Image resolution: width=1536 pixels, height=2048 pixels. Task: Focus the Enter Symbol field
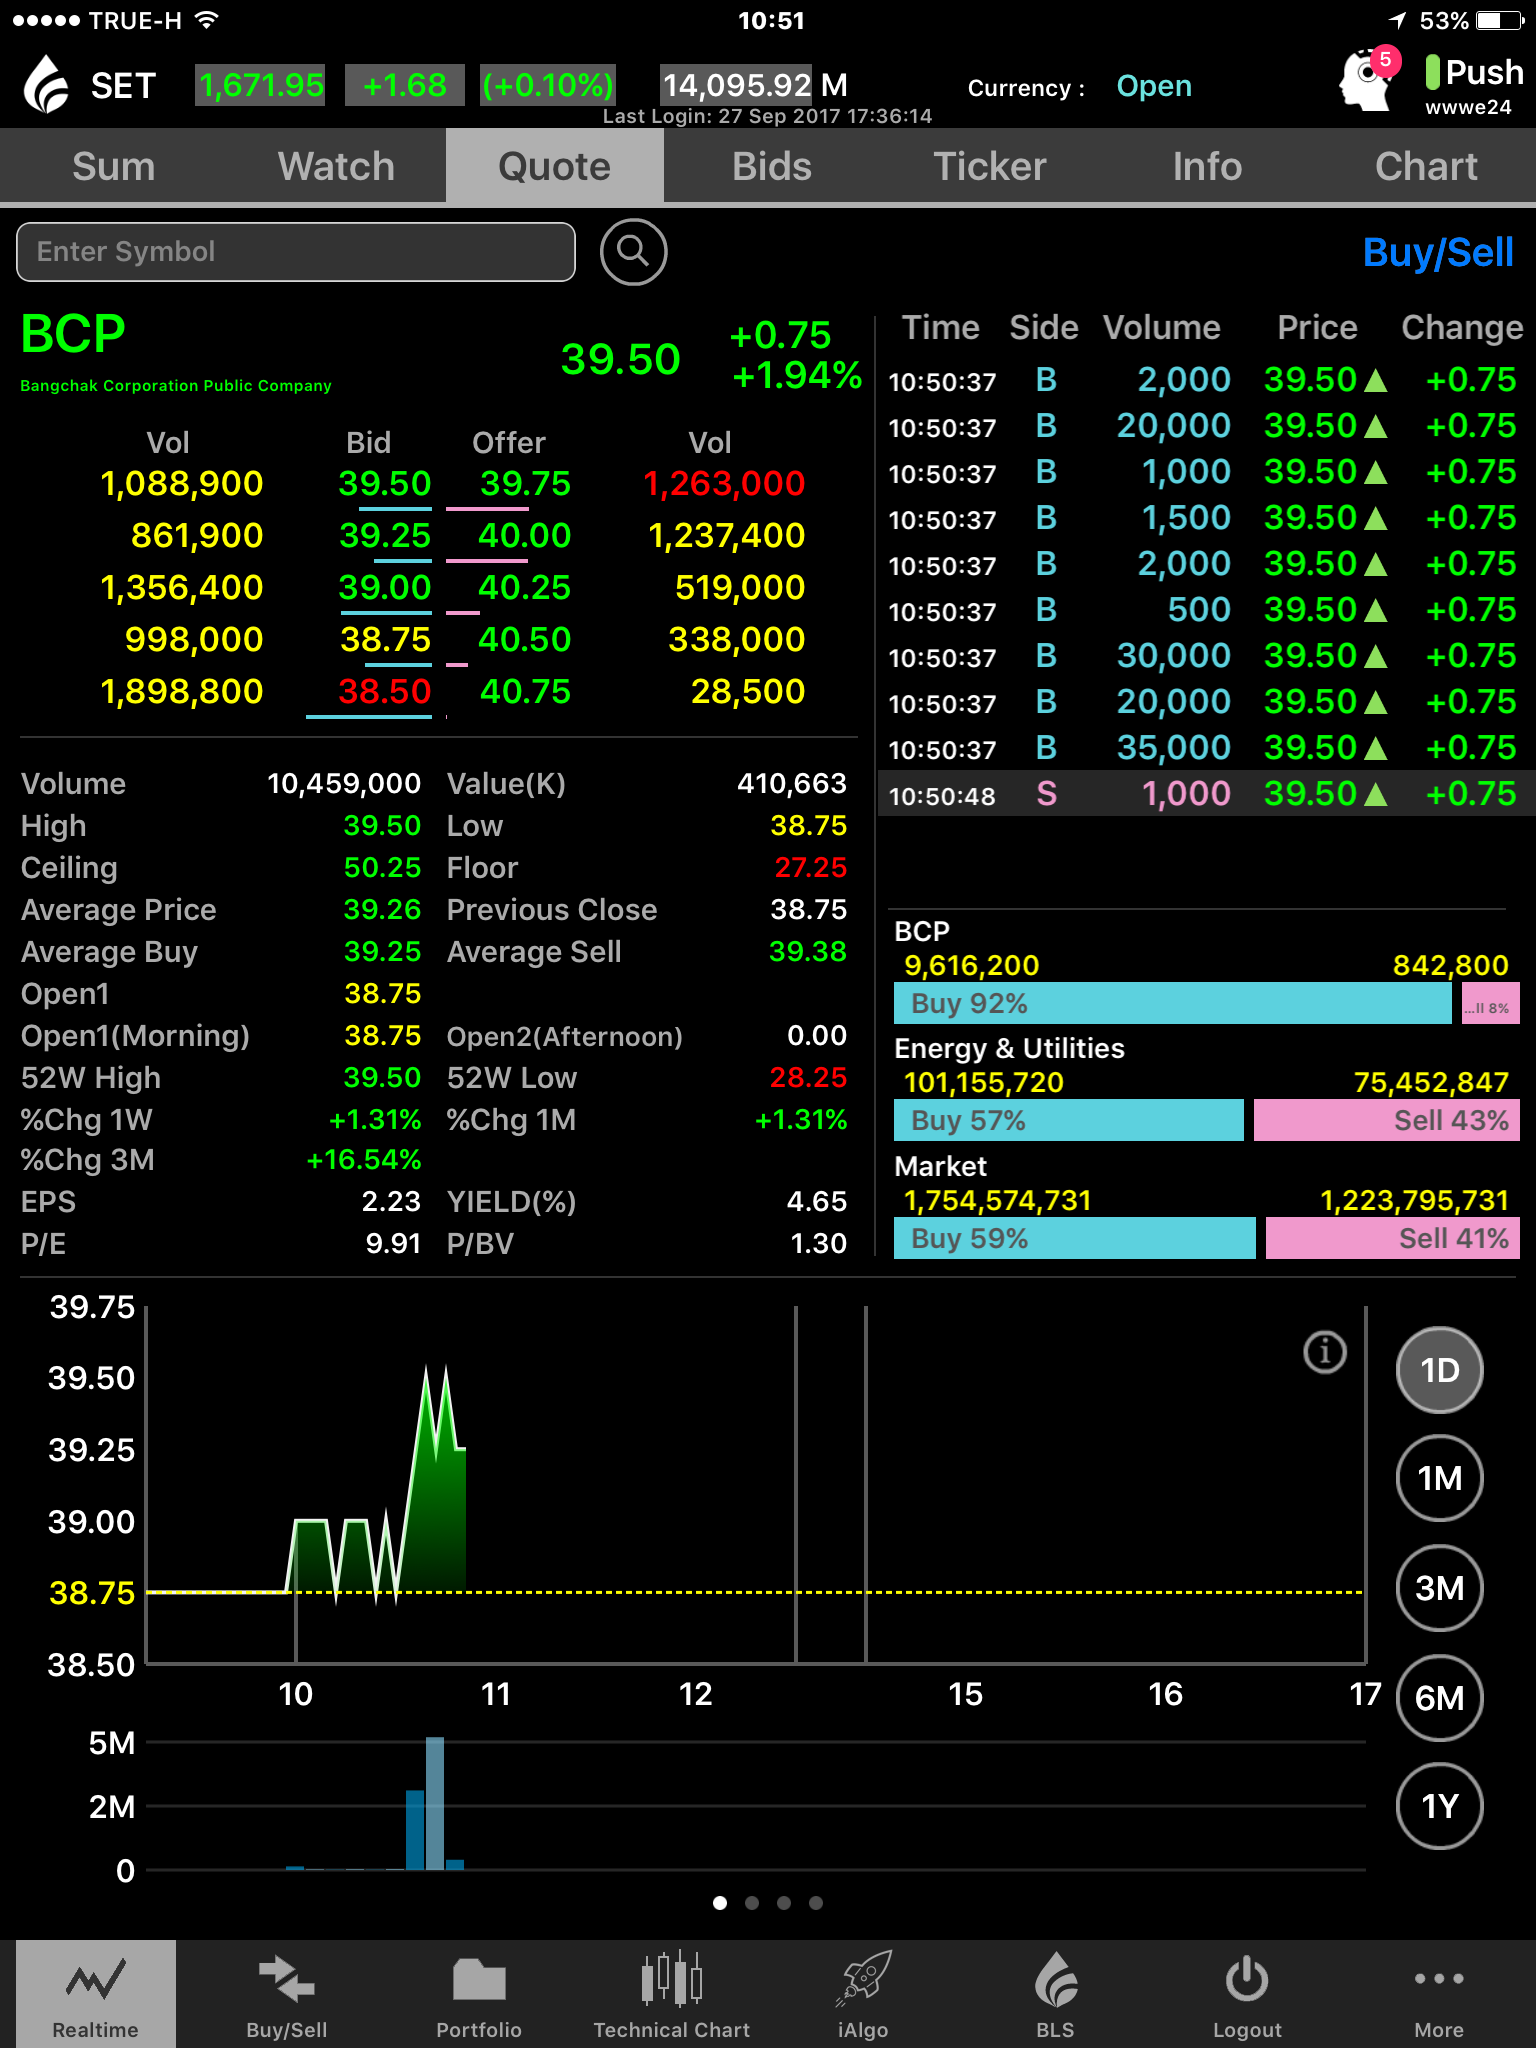296,252
